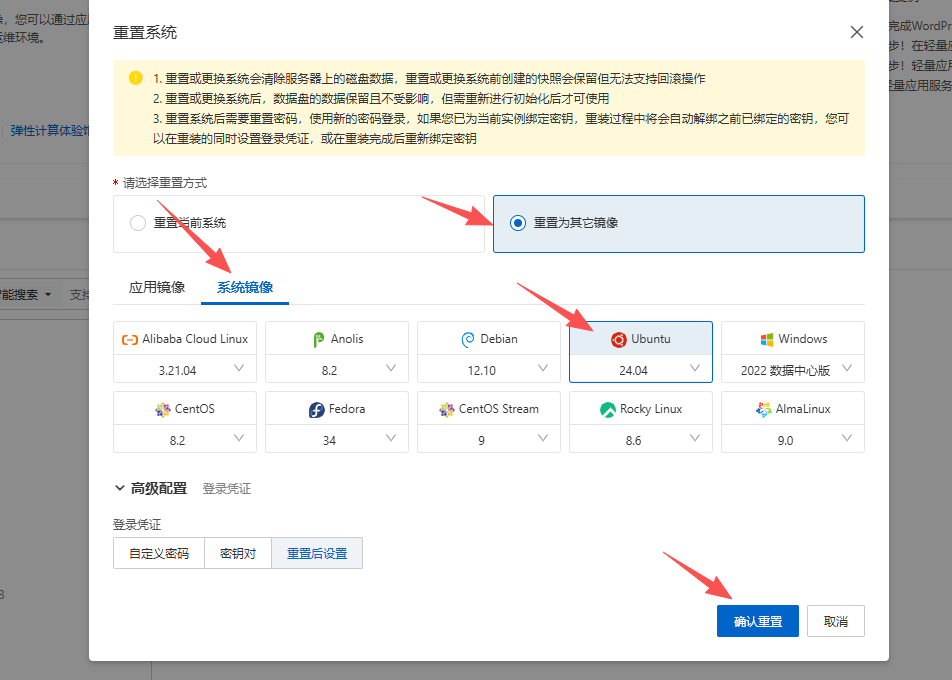Viewport: 952px width, 680px height.
Task: Open Debian 12.10 version dropdown
Action: click(489, 369)
